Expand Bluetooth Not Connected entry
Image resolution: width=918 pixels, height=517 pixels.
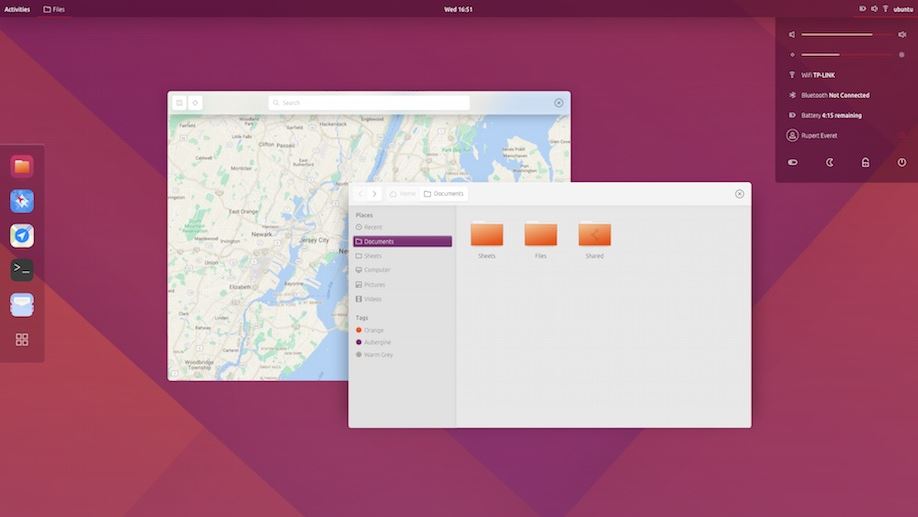[x=834, y=95]
